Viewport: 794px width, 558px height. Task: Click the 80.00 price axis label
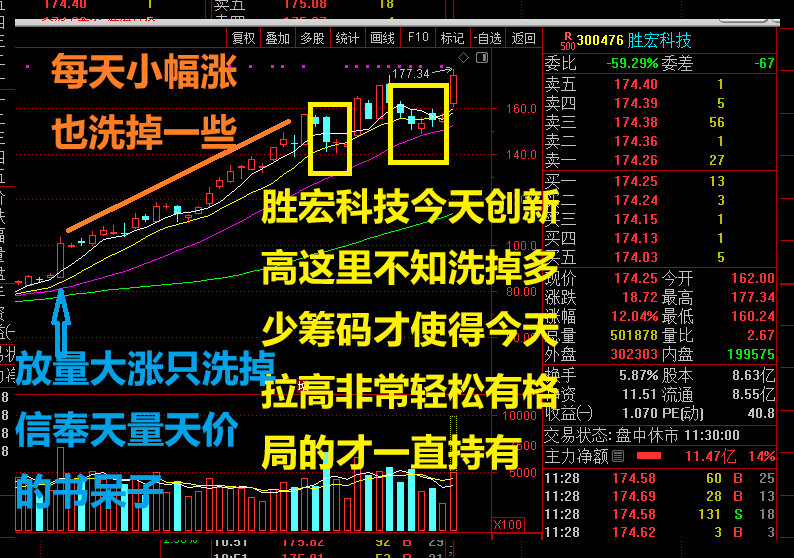pyautogui.click(x=521, y=292)
